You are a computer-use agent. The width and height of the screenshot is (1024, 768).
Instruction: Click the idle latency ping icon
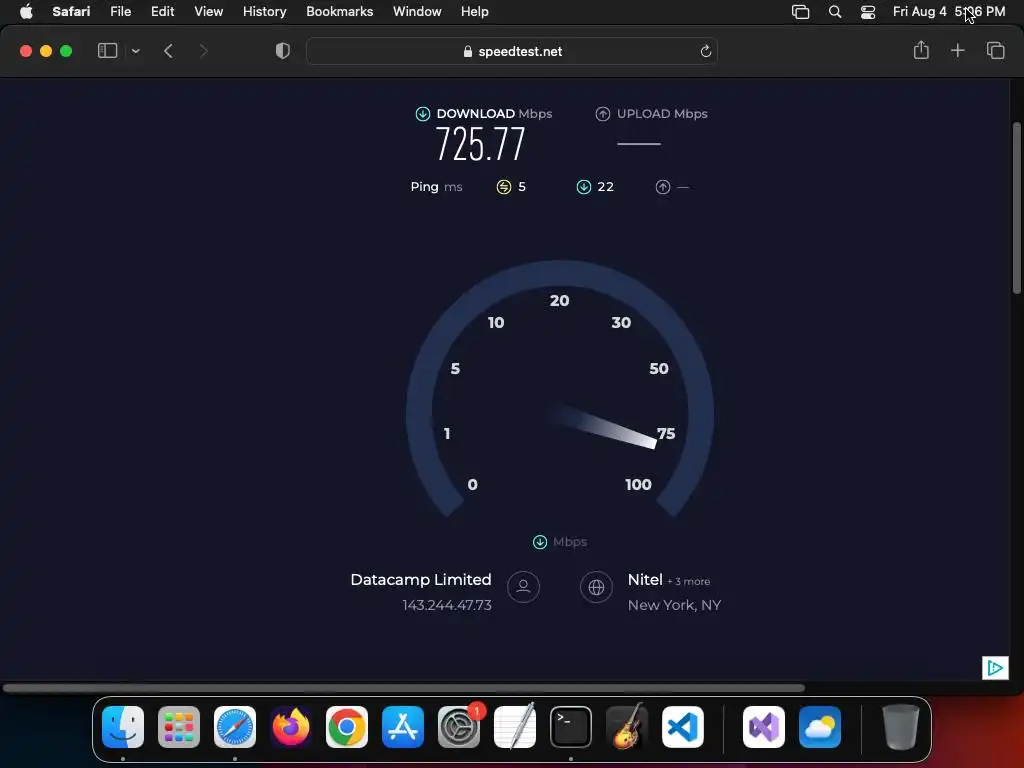pos(504,187)
